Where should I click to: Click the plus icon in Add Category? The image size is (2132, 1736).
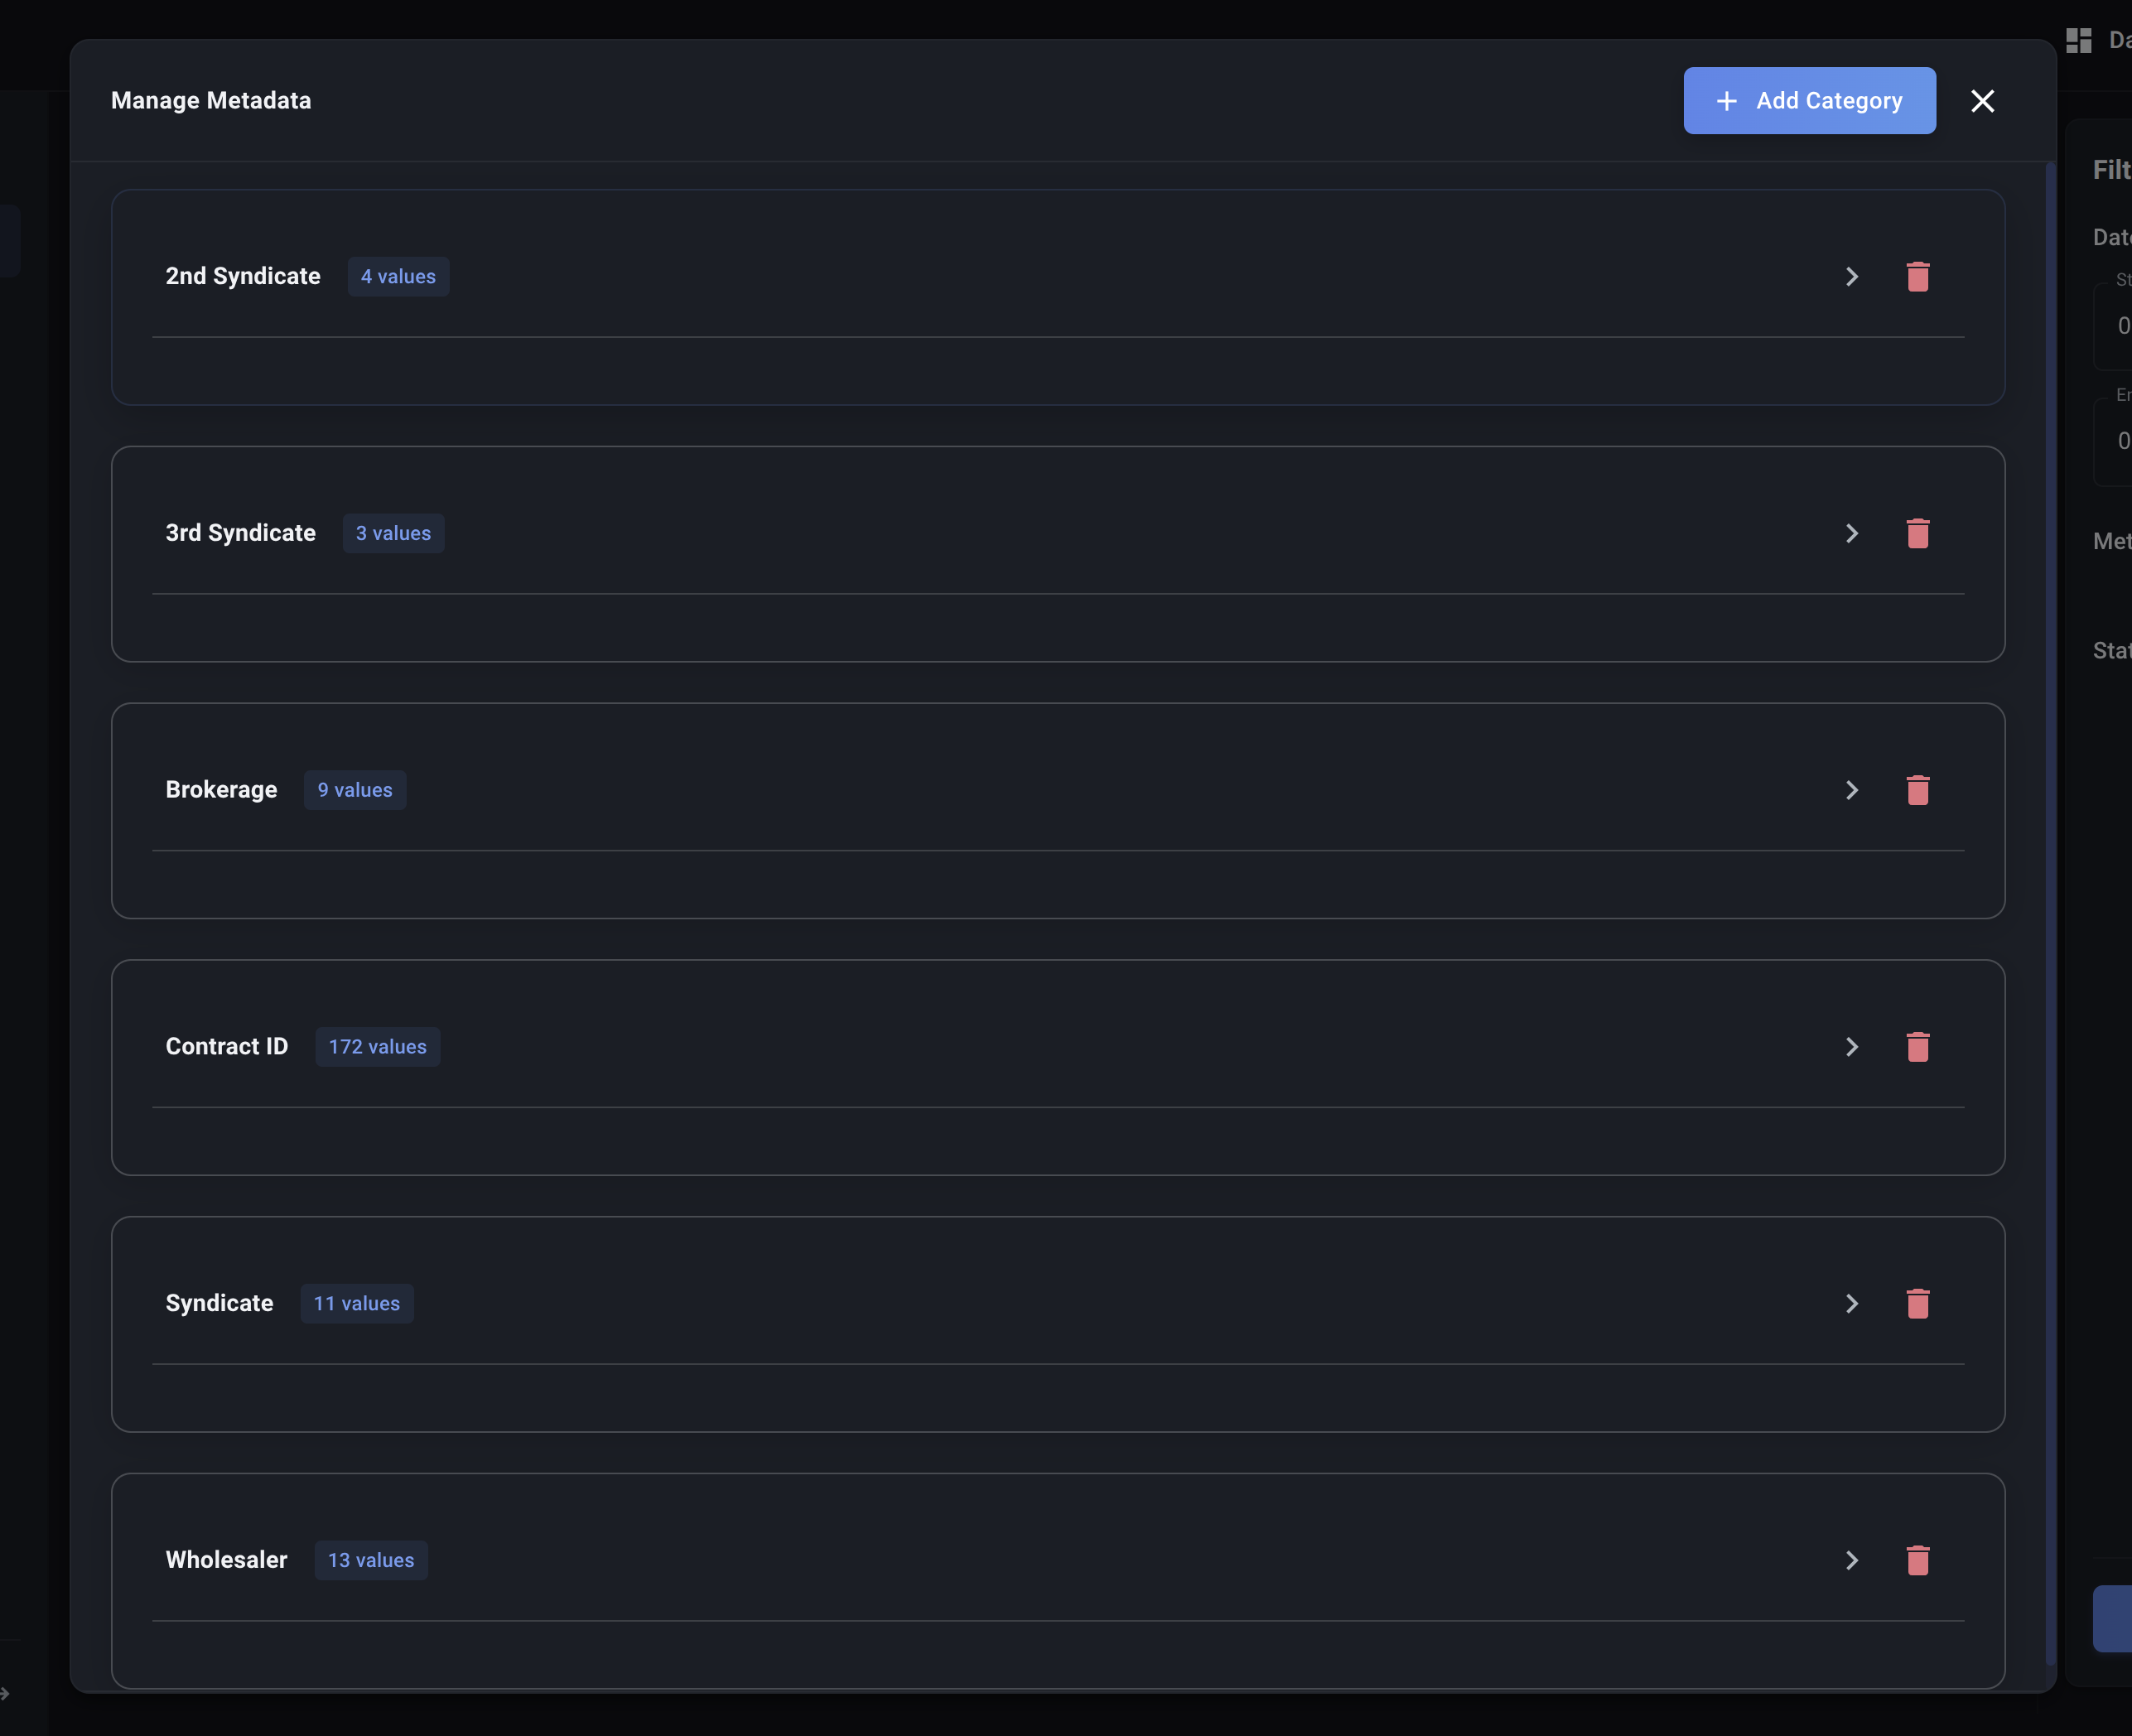tap(1725, 100)
